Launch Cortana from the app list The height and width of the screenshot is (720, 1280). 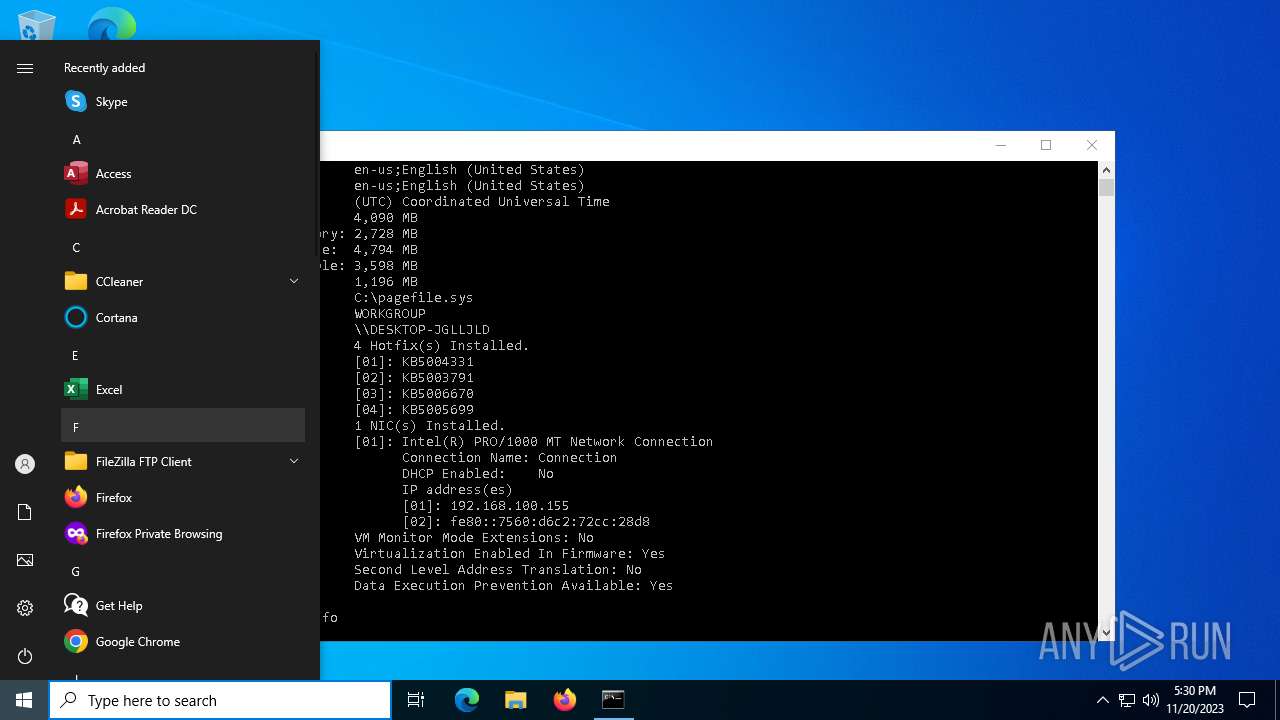[183, 318]
